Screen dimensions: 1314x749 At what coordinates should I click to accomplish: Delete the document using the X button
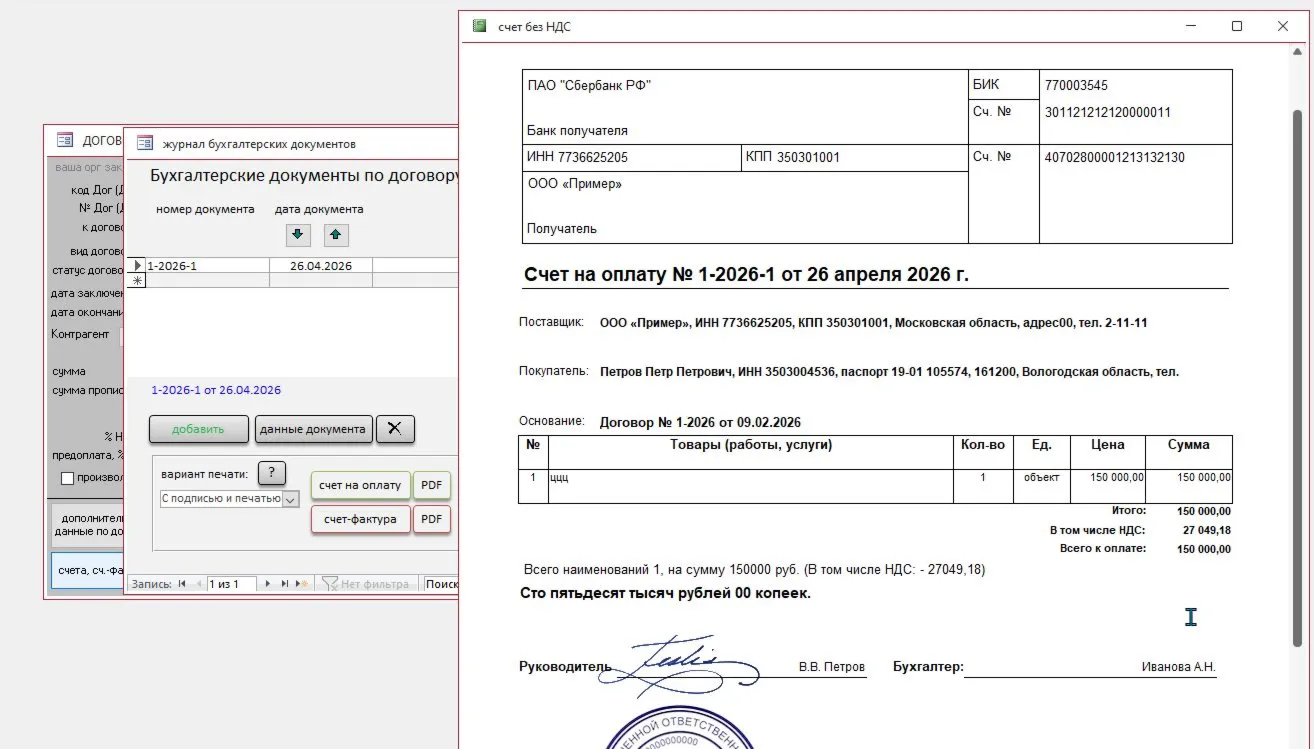[x=395, y=428]
